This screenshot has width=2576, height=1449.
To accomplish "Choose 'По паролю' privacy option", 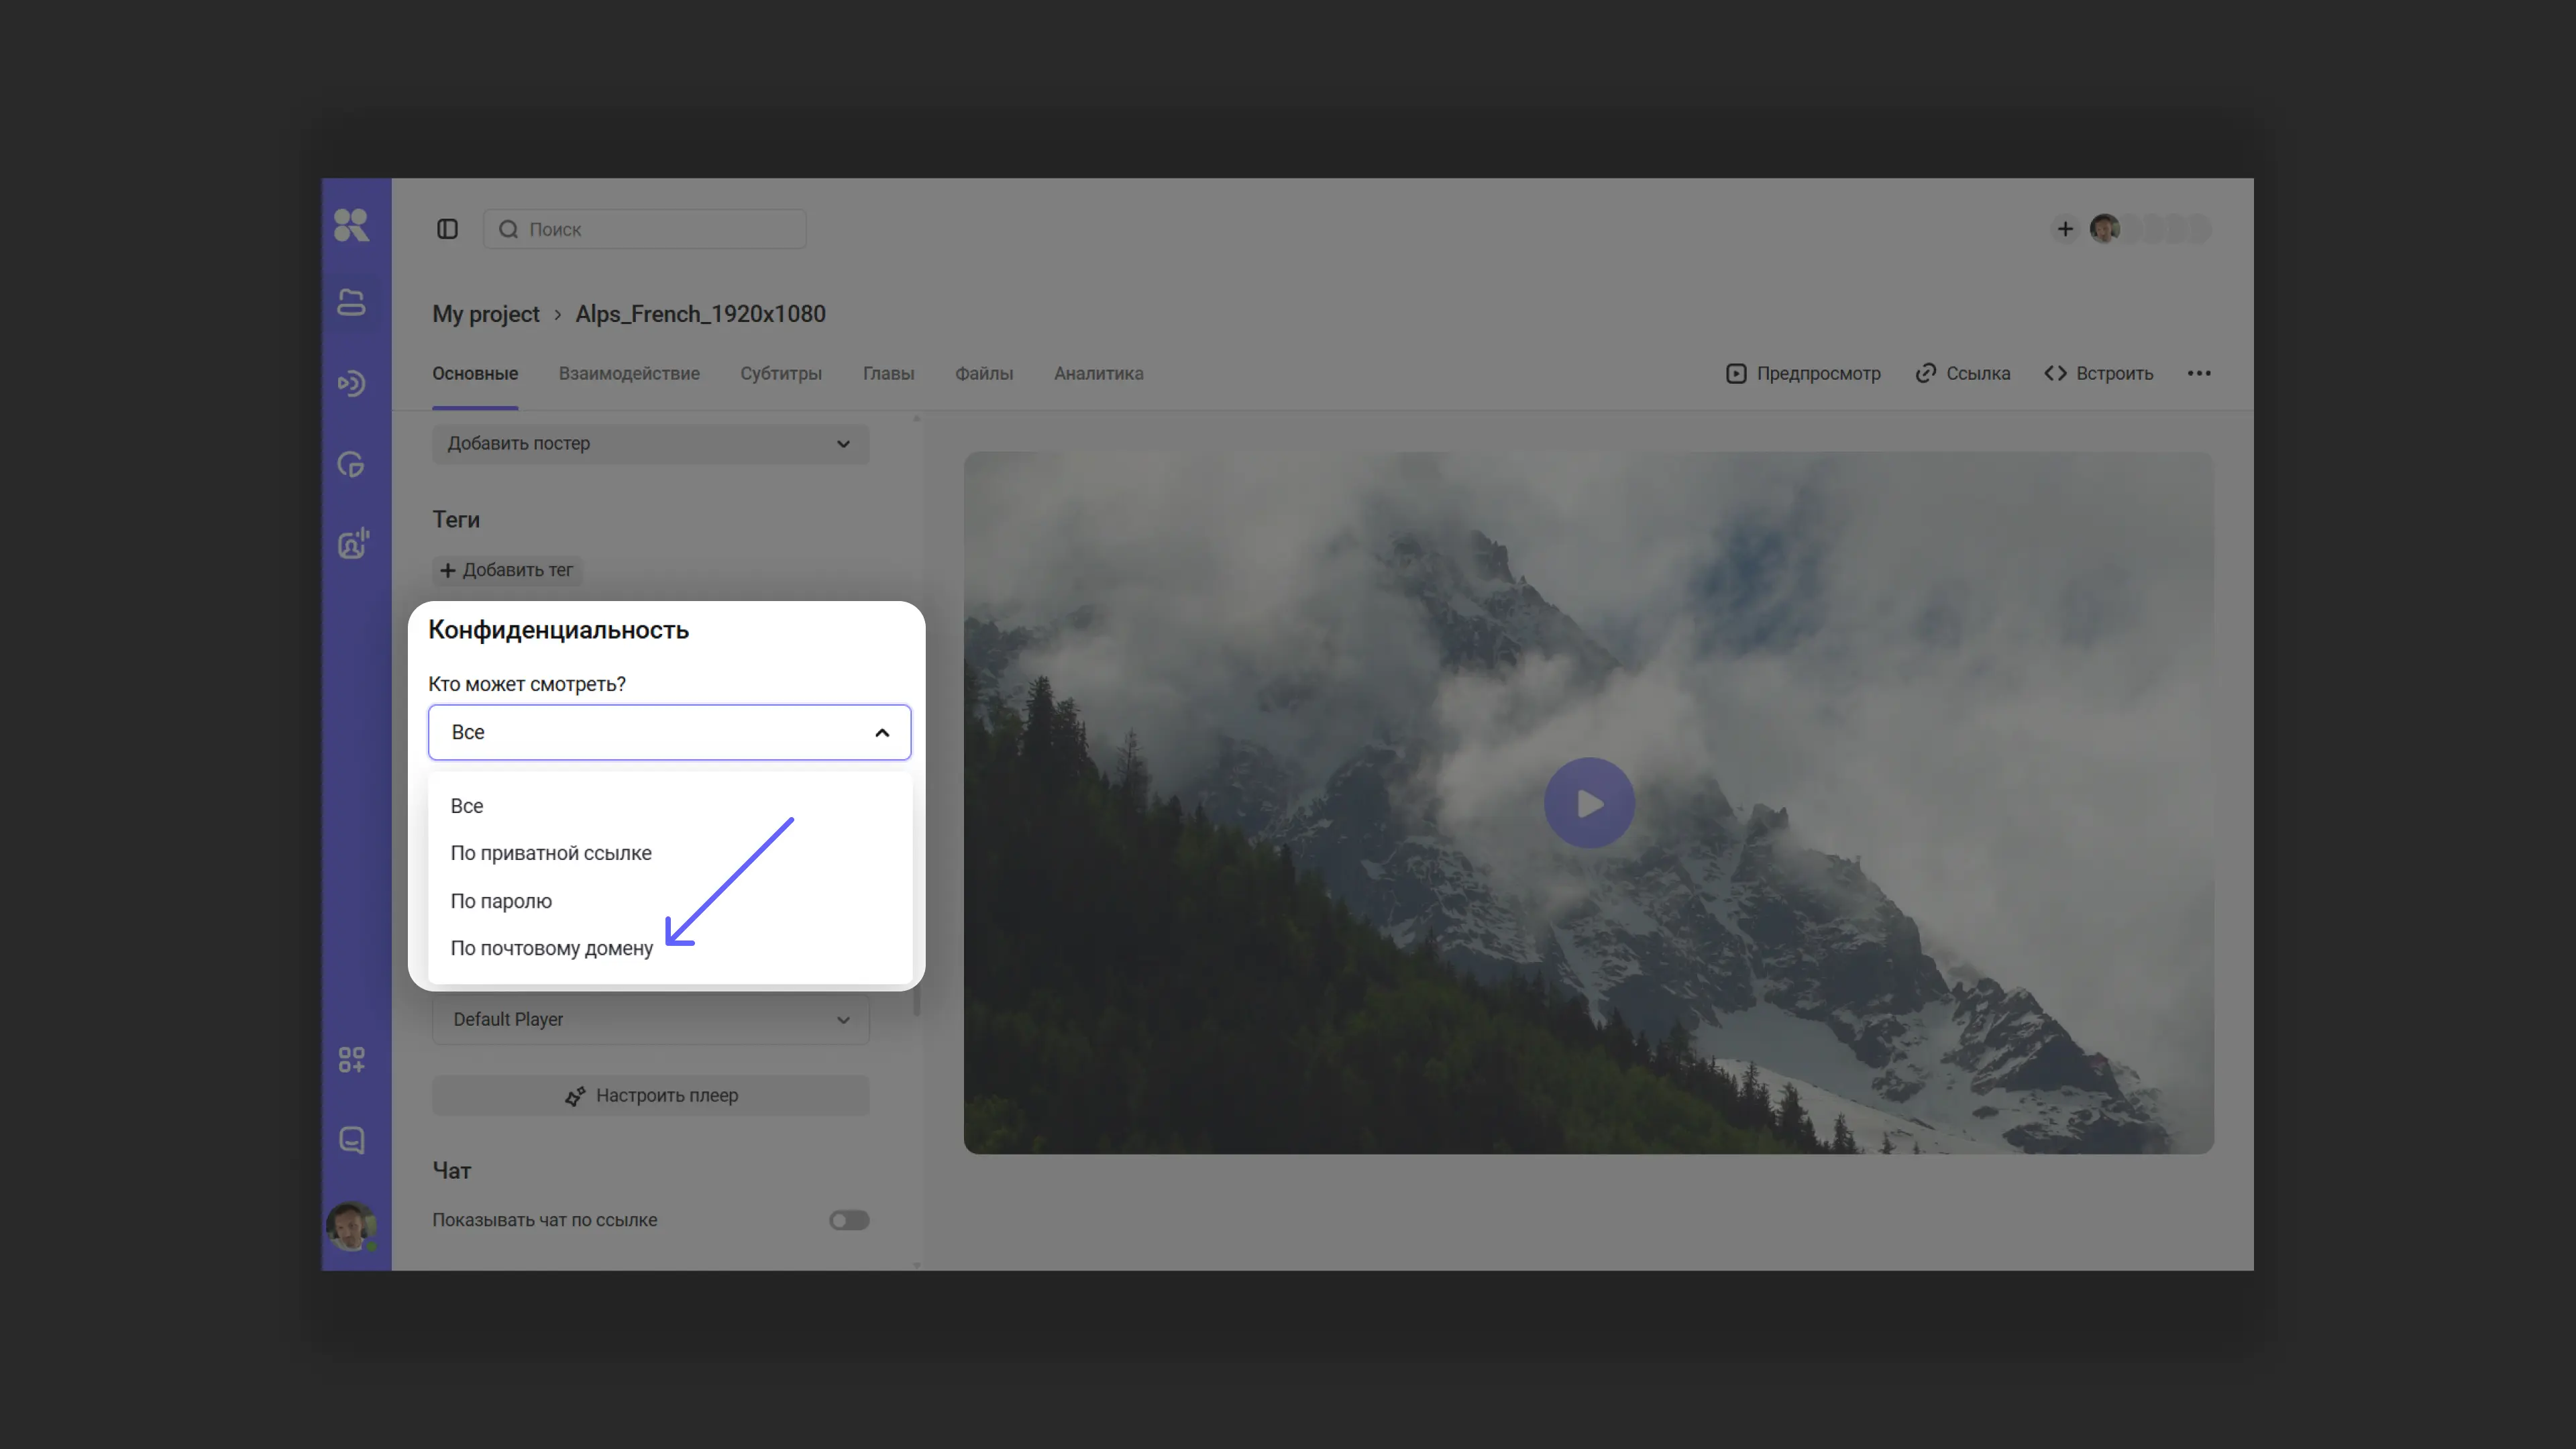I will click(501, 901).
